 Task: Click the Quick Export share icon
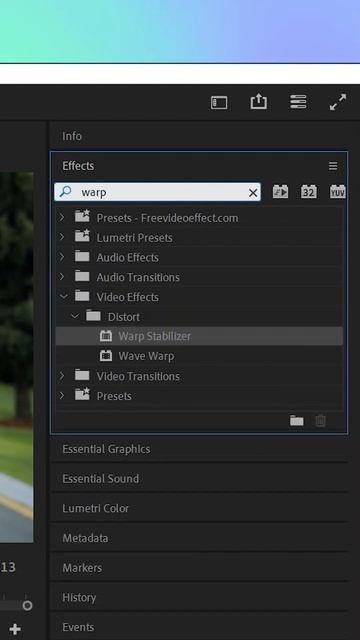(x=258, y=102)
